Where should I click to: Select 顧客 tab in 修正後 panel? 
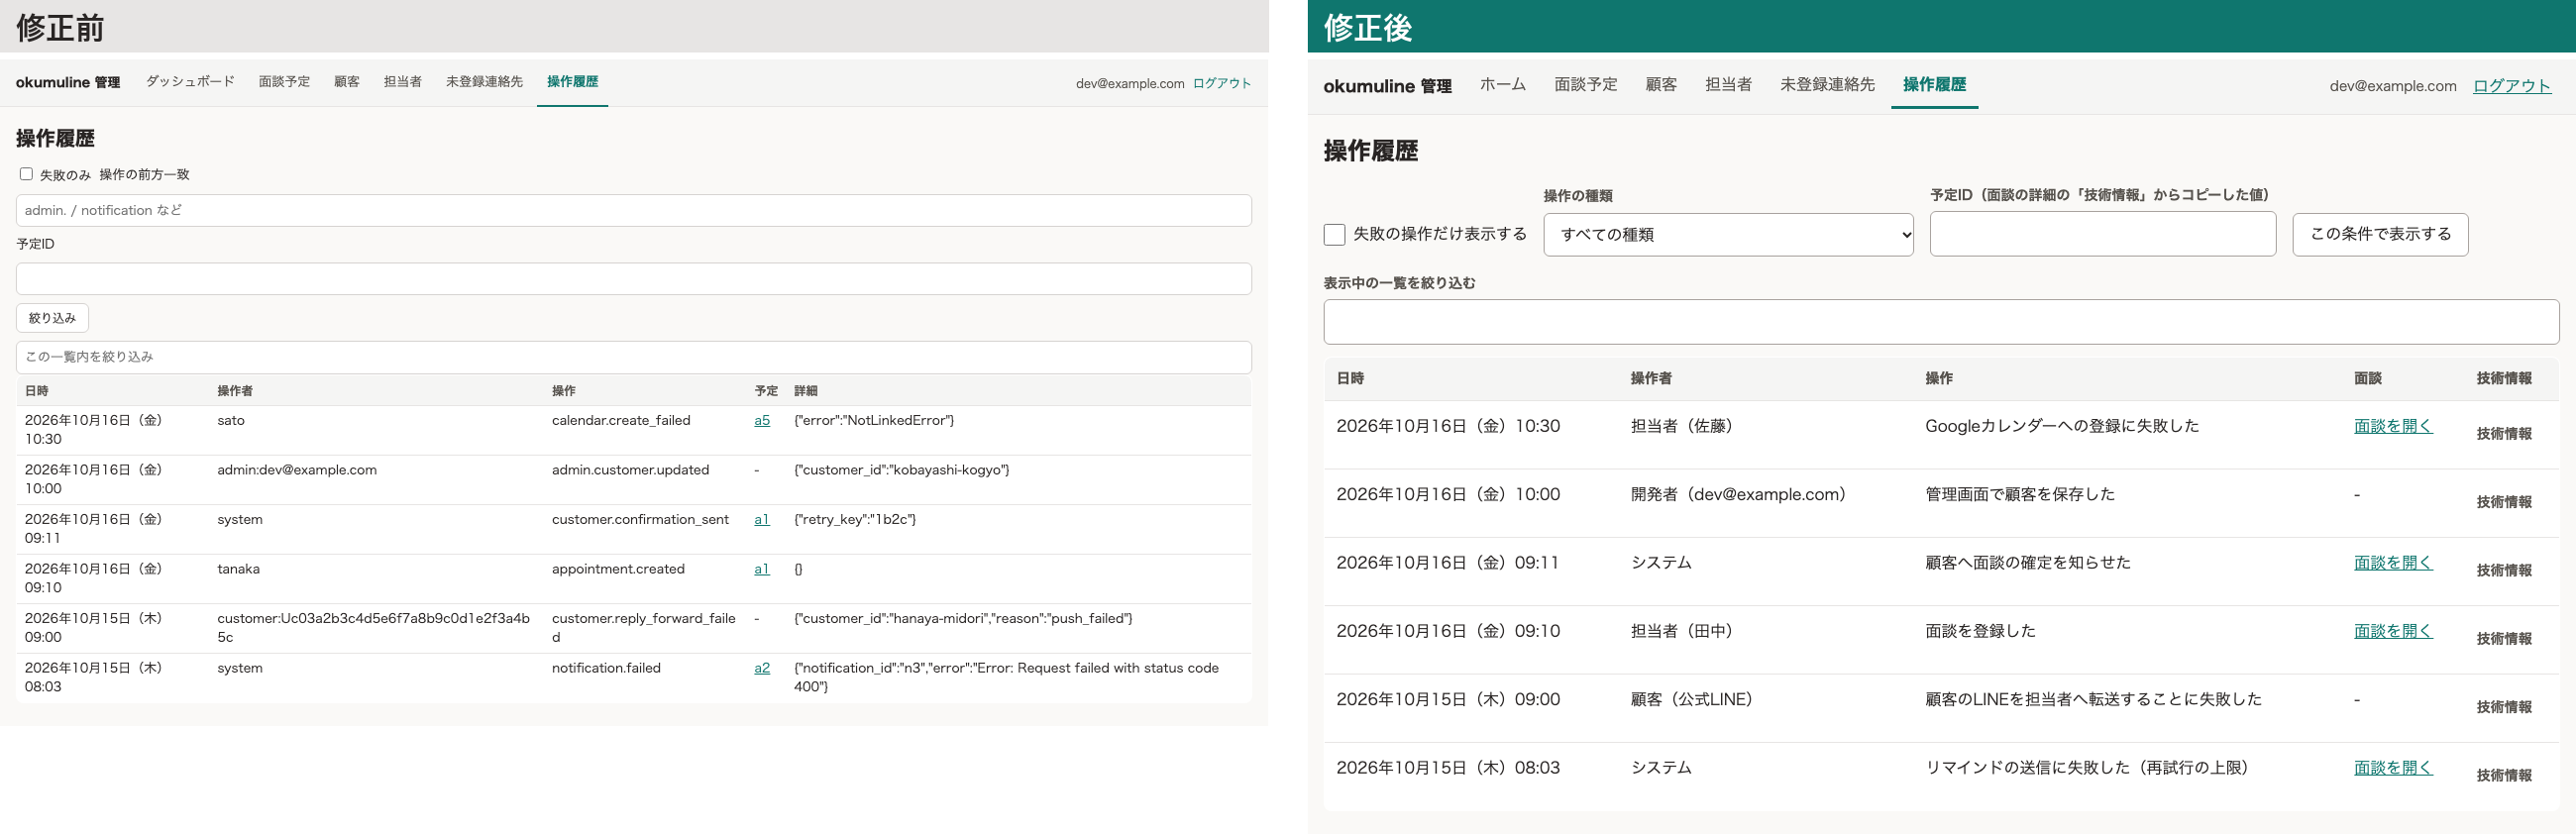(x=1661, y=85)
